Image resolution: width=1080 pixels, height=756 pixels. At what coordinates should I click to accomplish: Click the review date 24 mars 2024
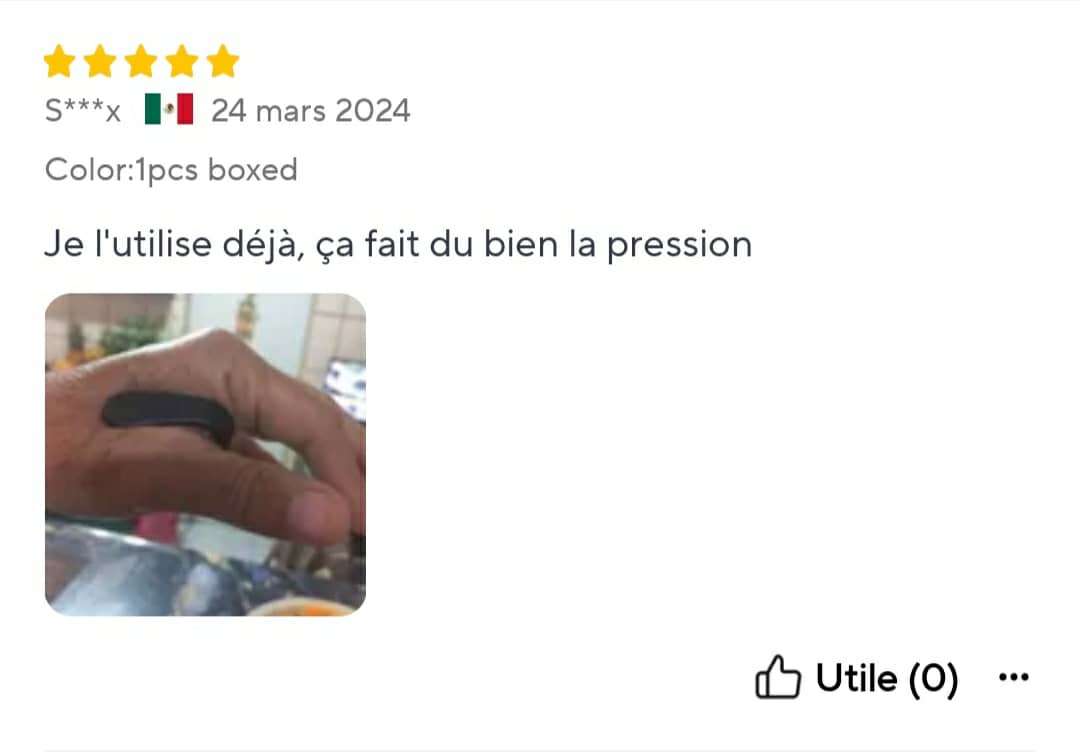pos(311,110)
